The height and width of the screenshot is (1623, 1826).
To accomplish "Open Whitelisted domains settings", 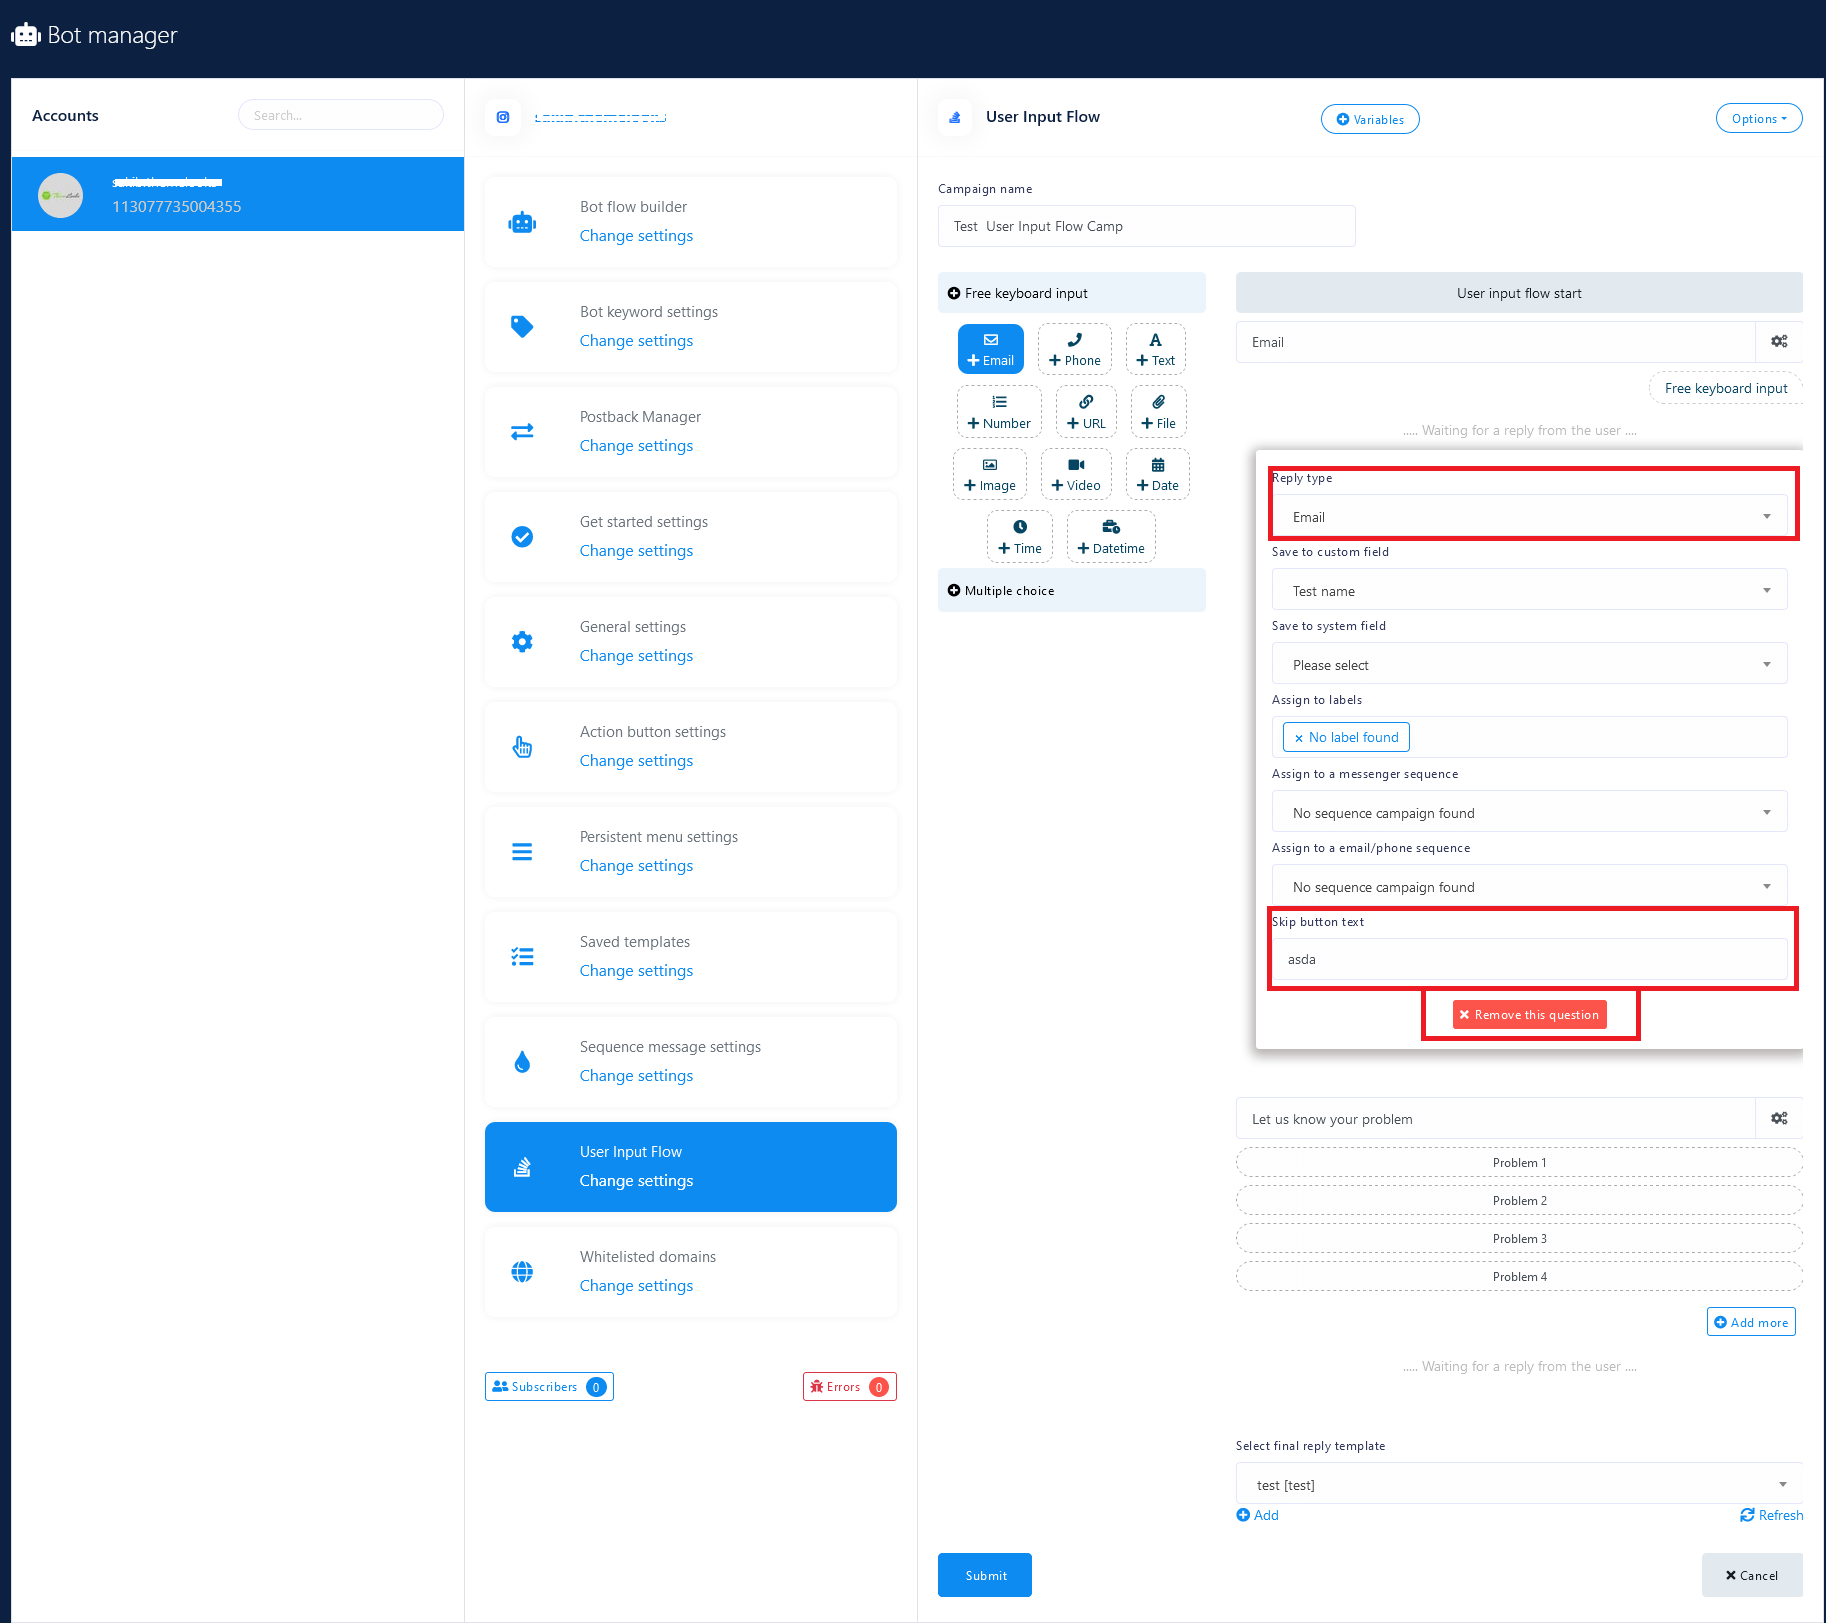I will pos(636,1286).
